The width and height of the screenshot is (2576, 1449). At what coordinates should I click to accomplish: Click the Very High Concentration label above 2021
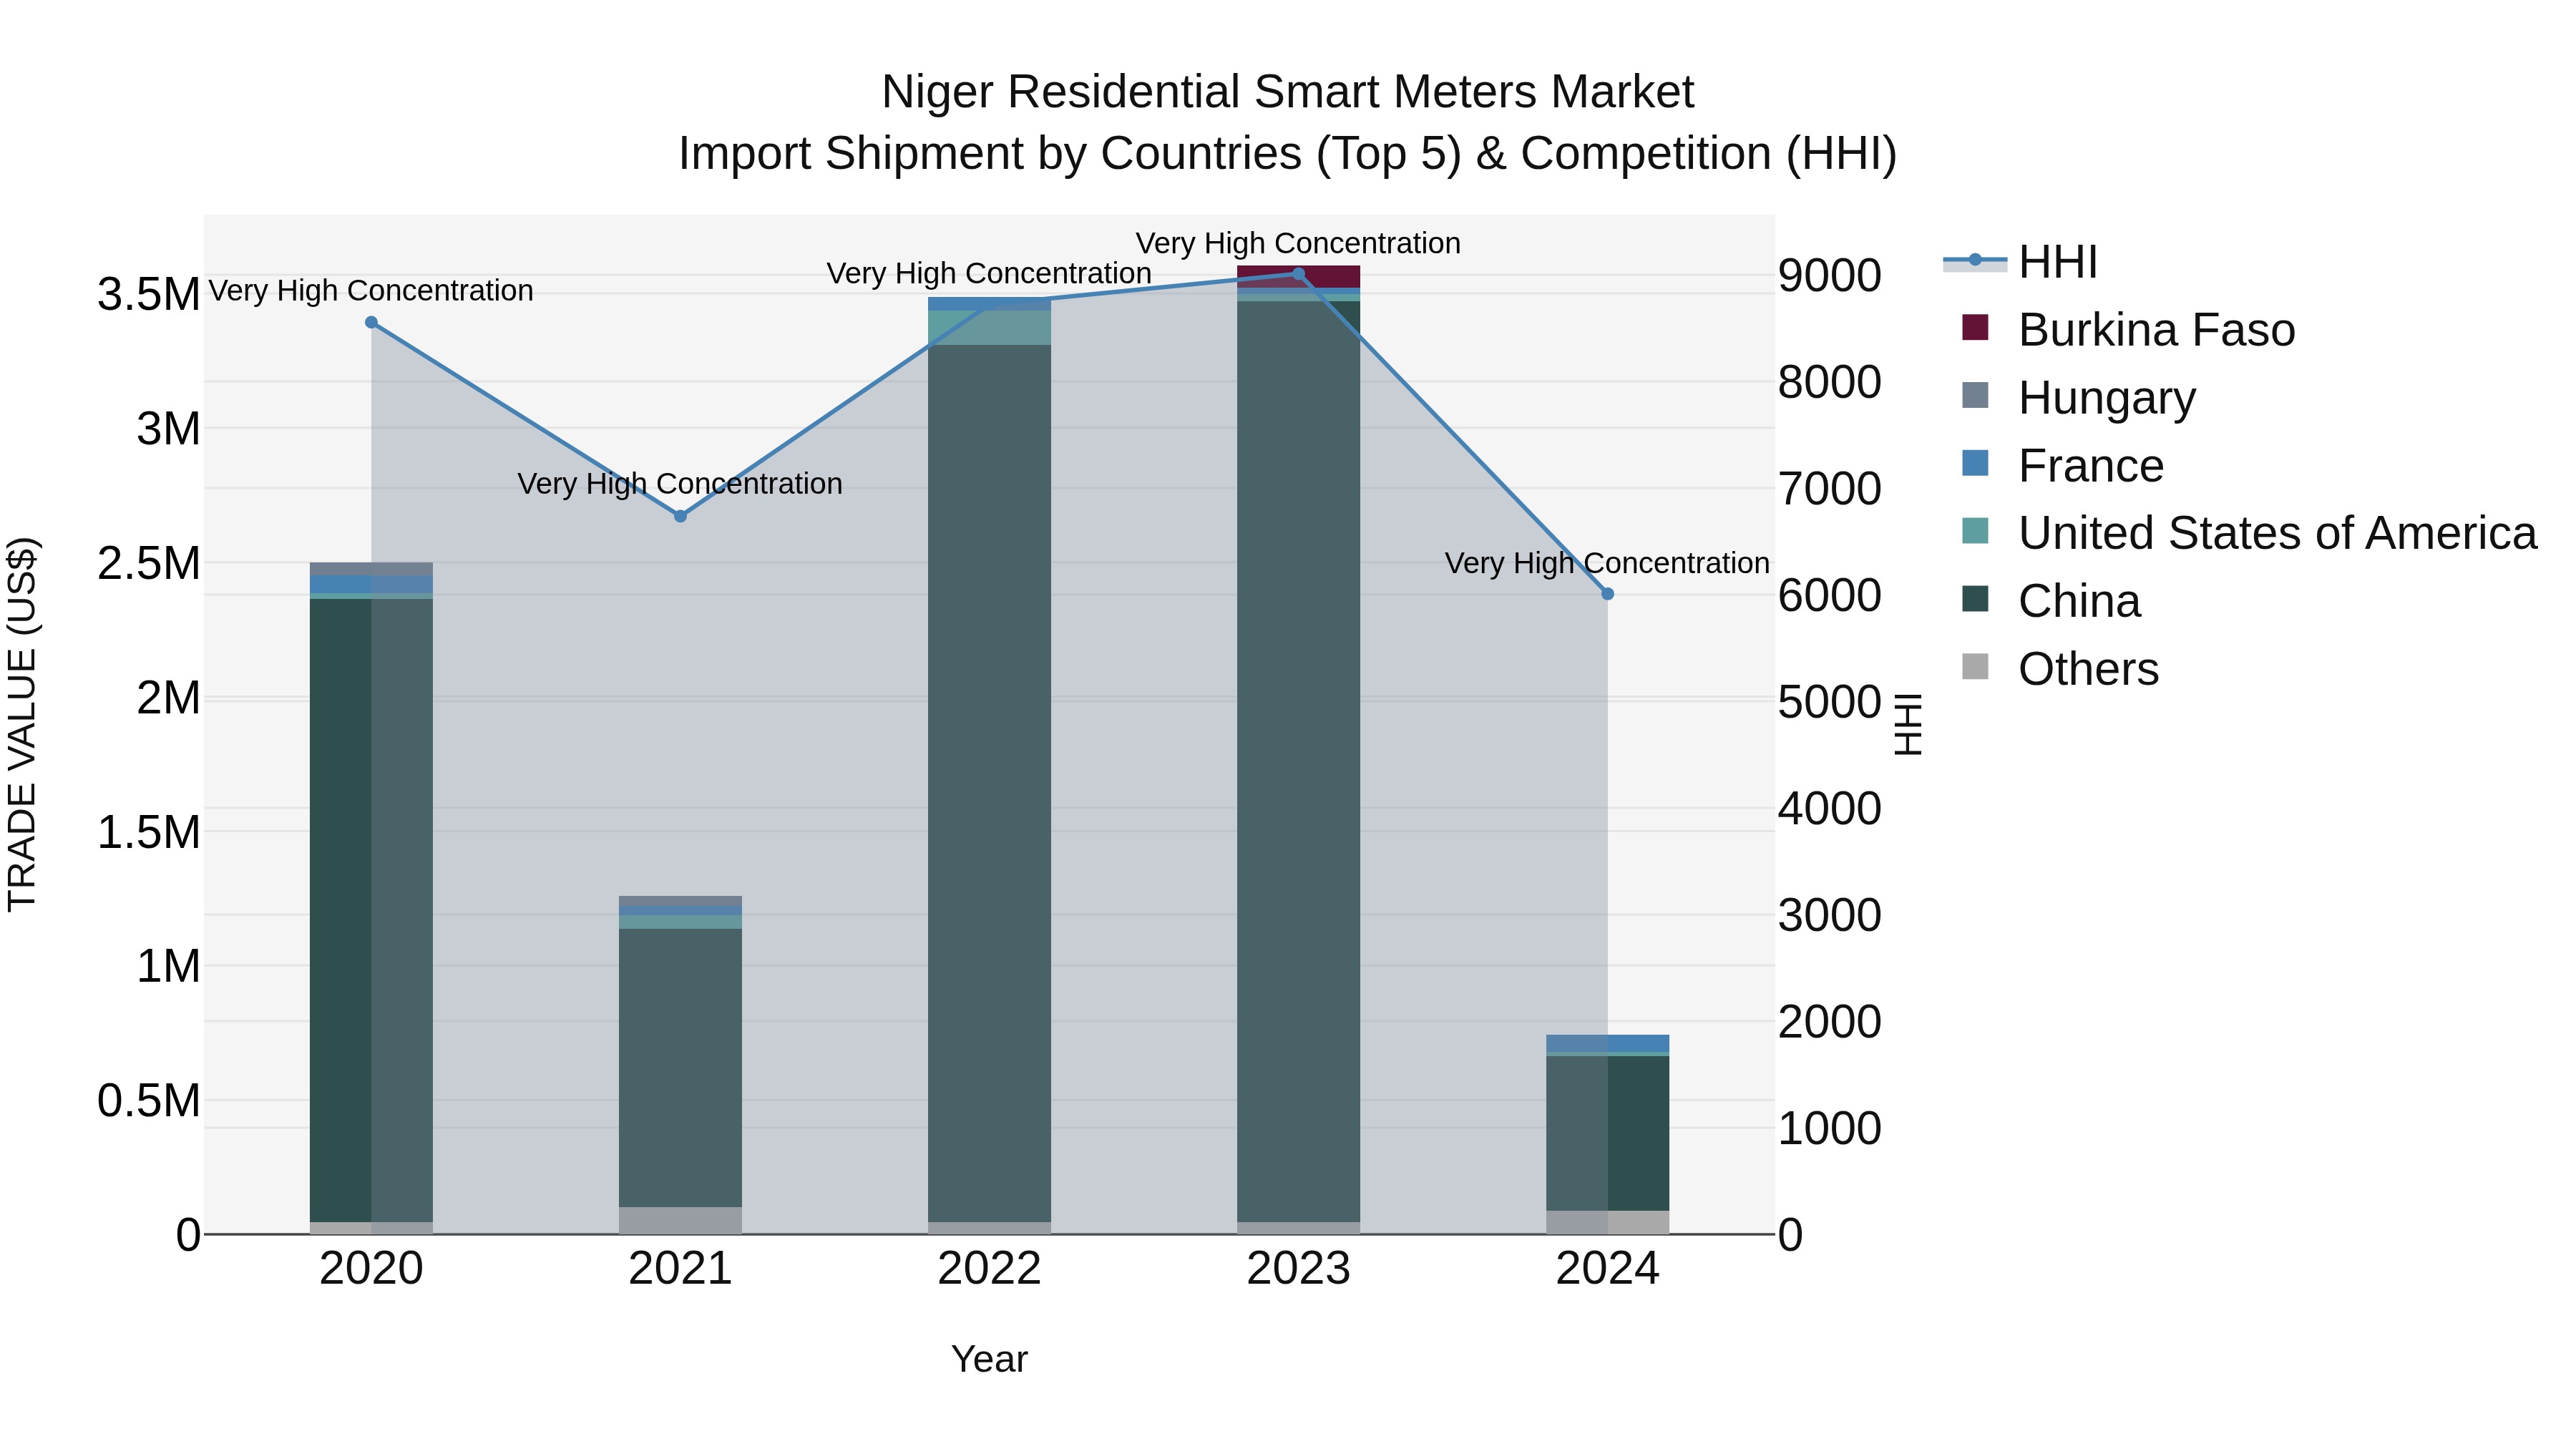(680, 484)
